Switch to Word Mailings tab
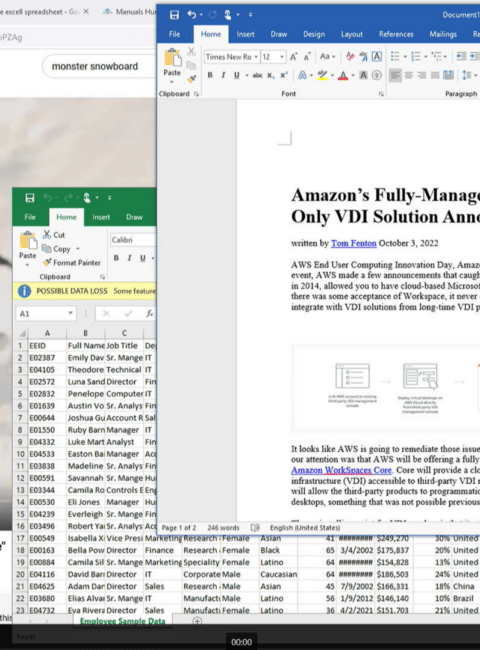This screenshot has width=480, height=650. pyautogui.click(x=443, y=34)
